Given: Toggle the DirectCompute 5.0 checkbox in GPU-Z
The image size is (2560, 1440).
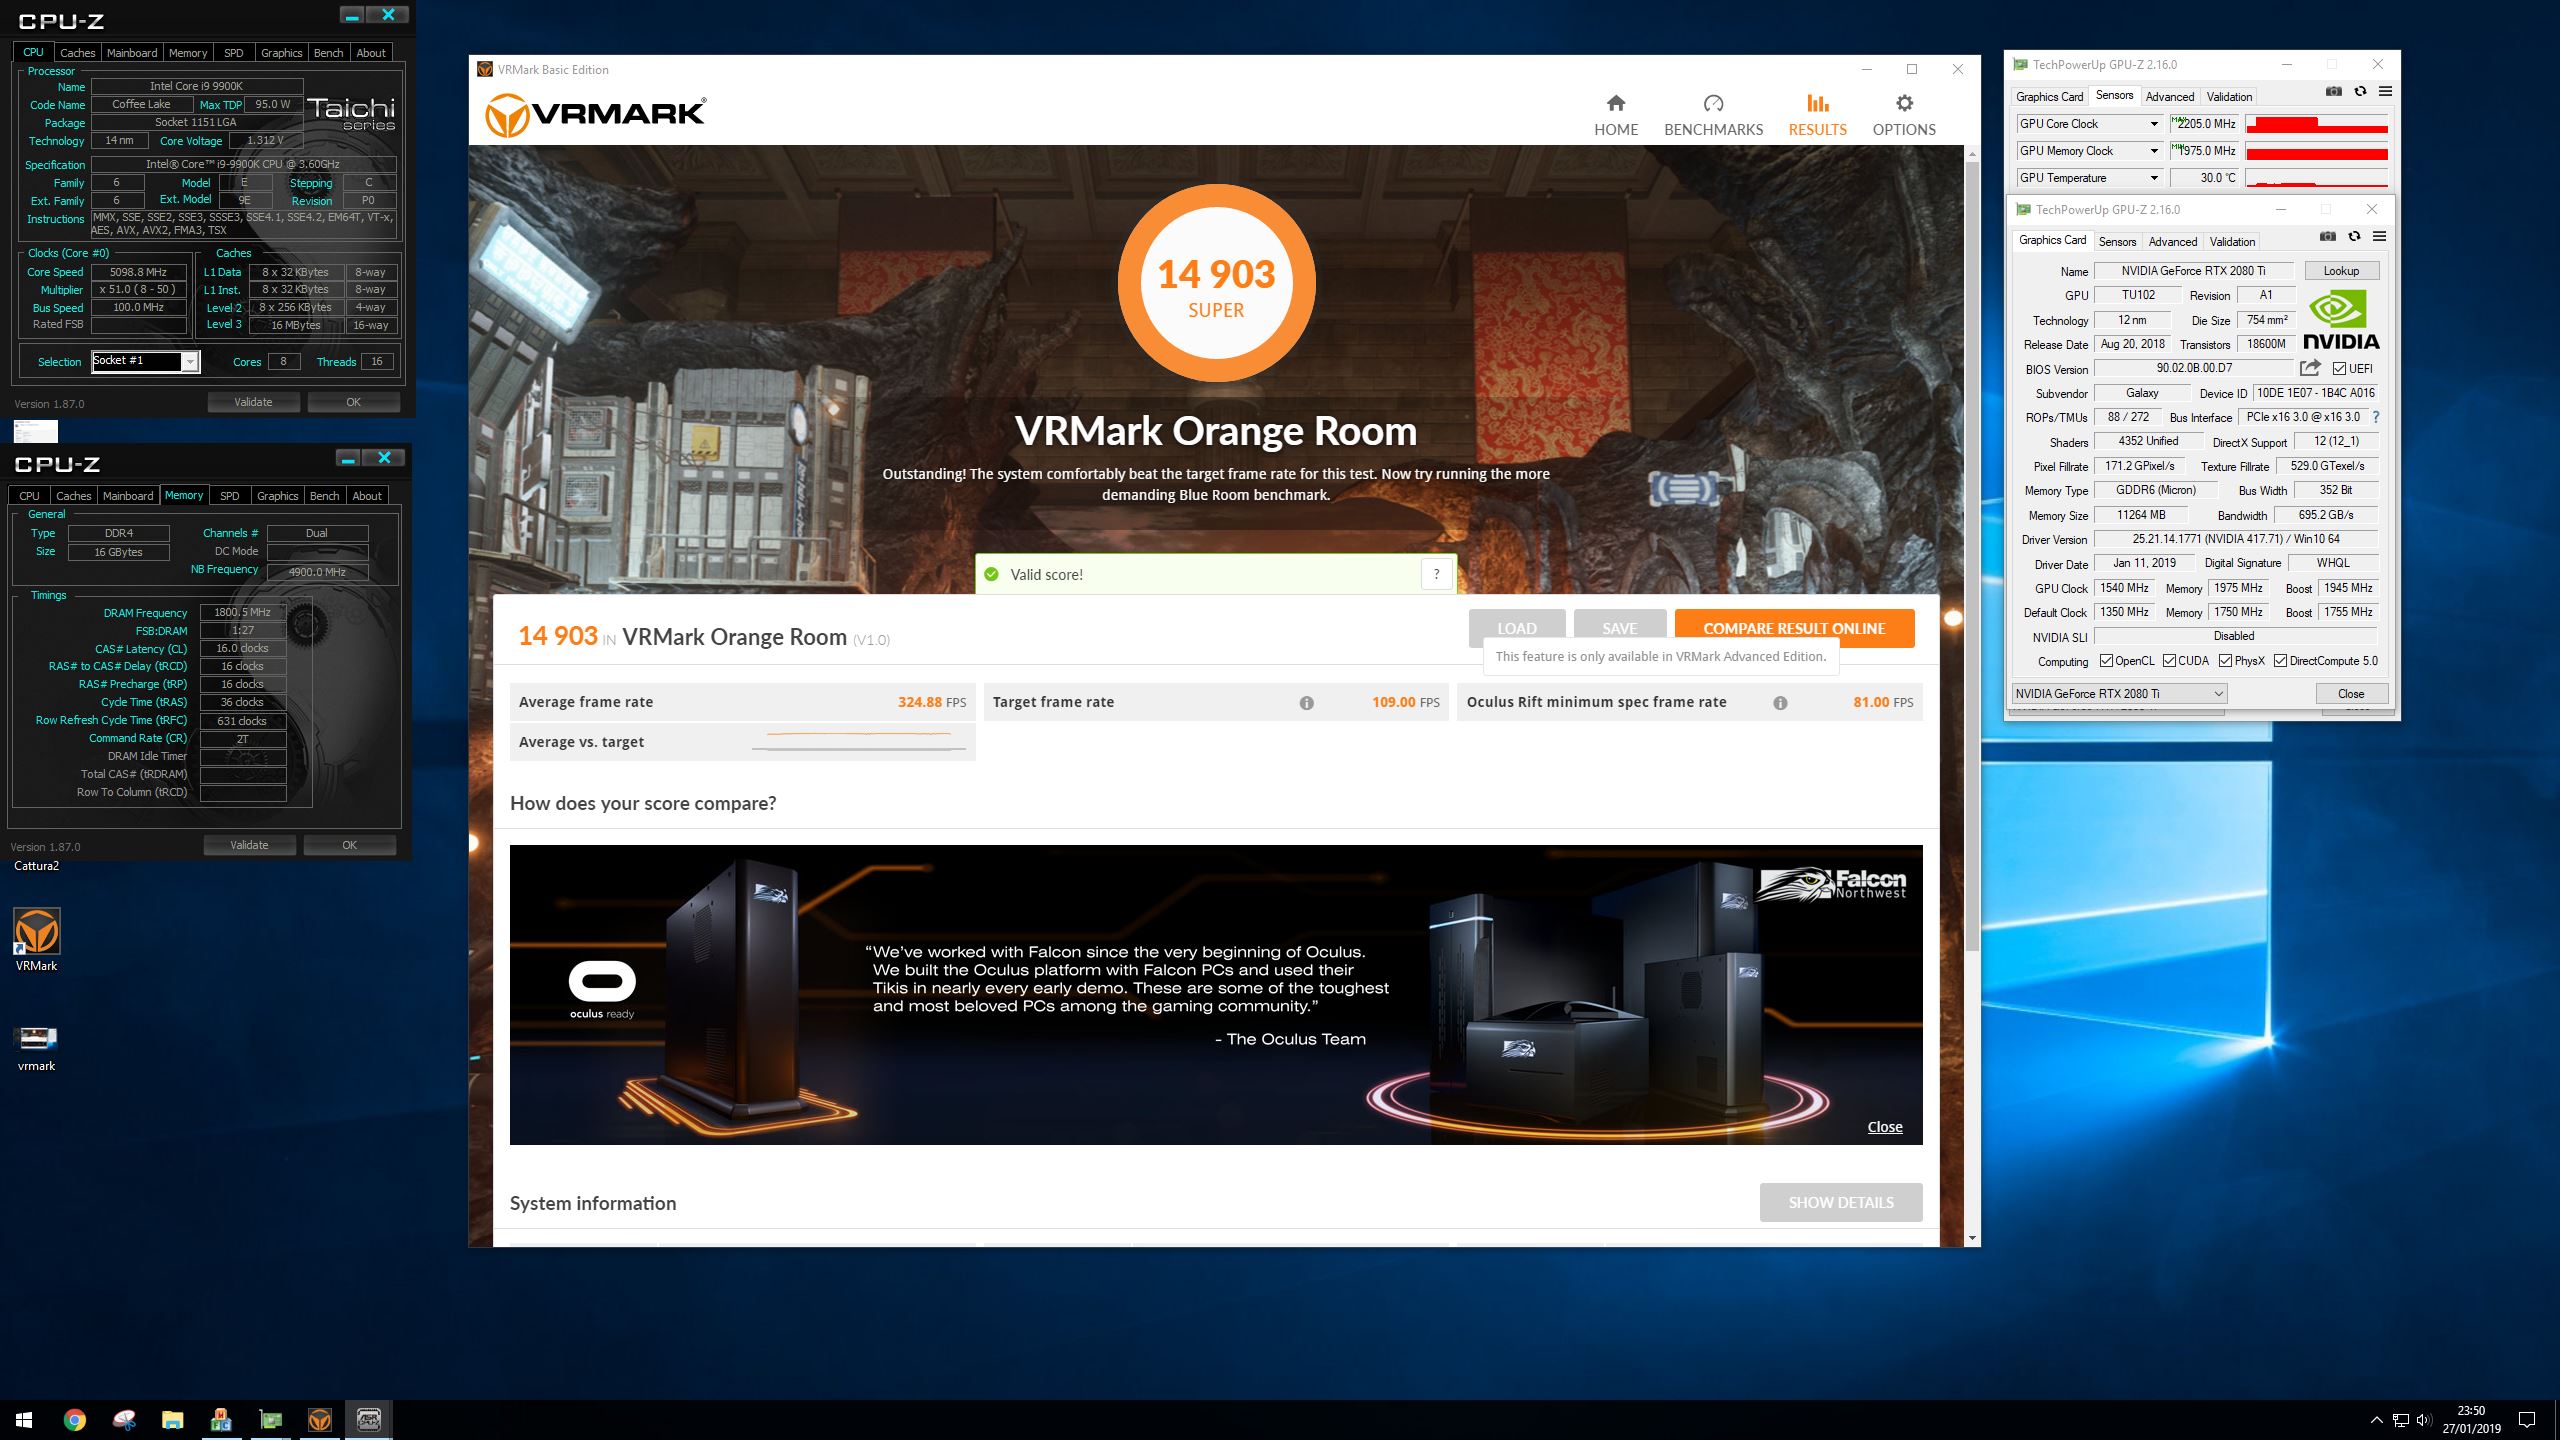Looking at the screenshot, I should (2281, 661).
